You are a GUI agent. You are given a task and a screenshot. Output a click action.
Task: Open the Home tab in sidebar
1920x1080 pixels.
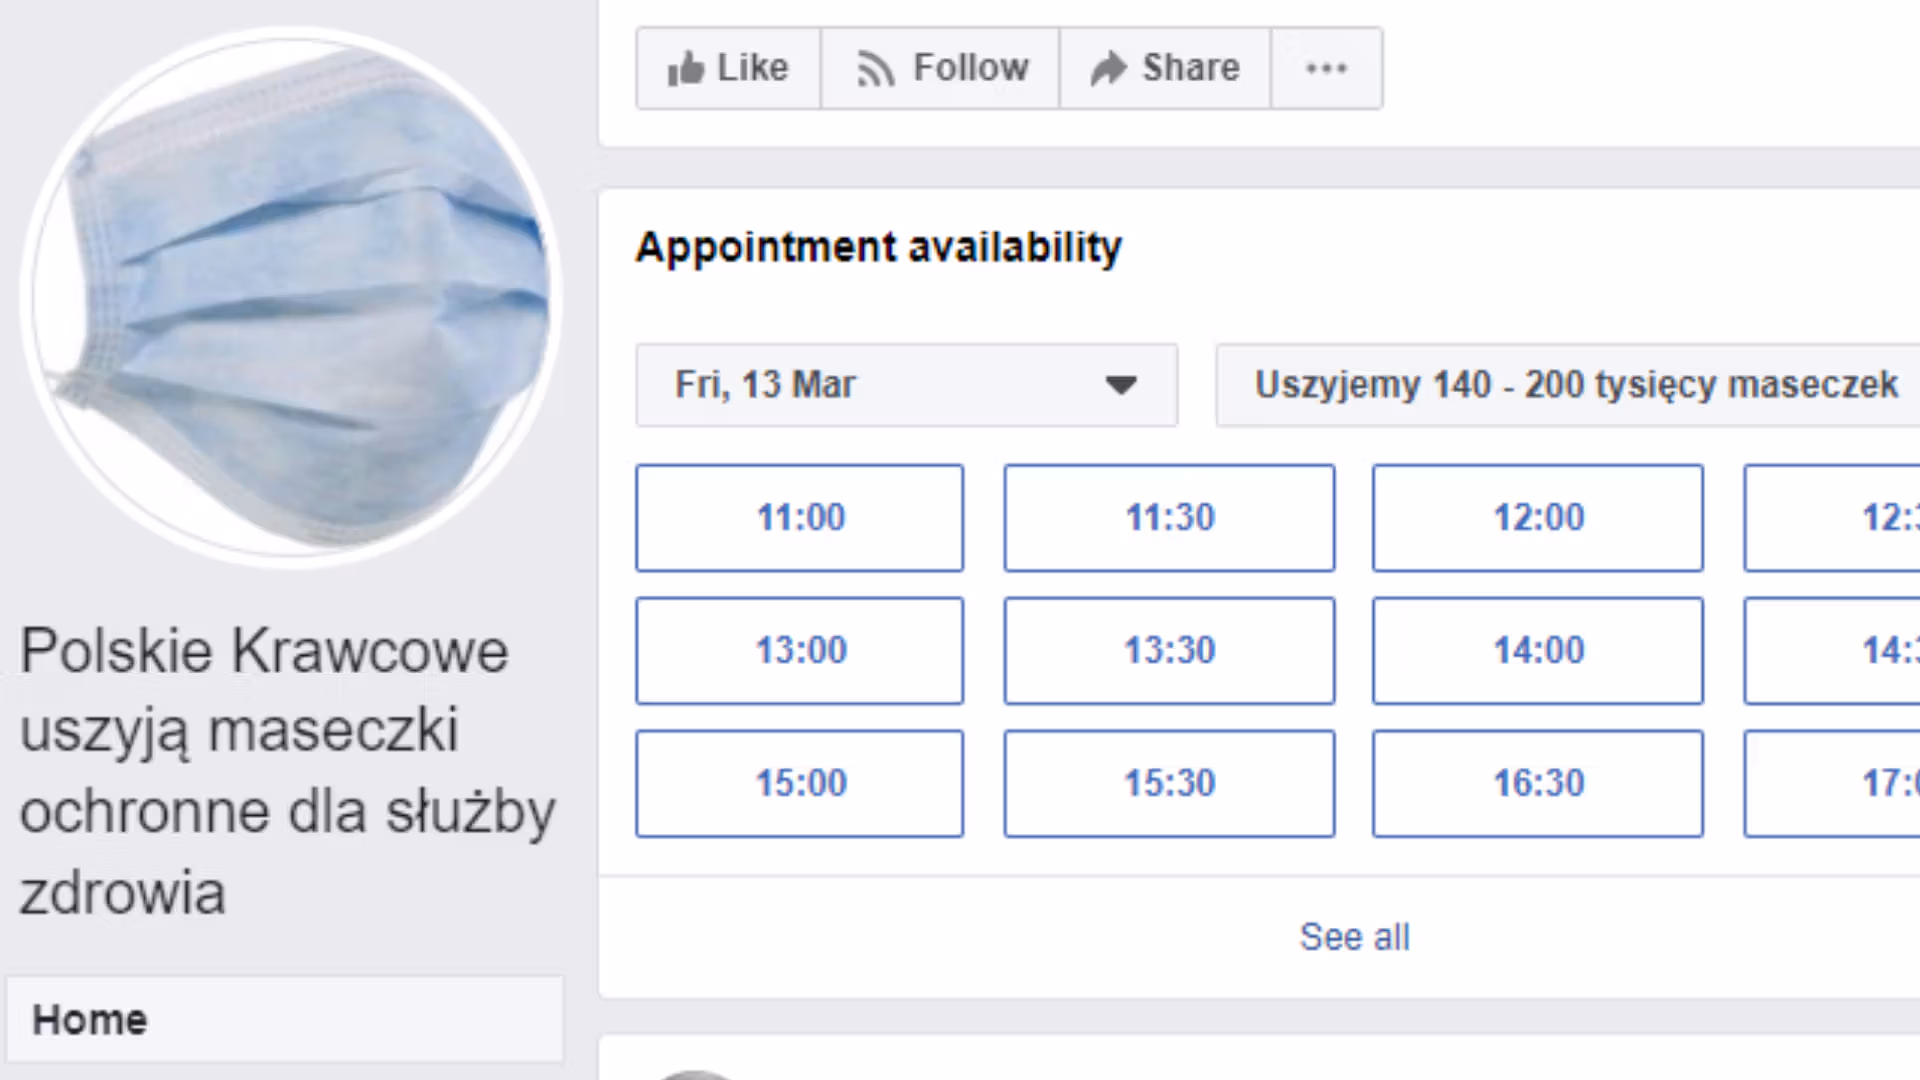point(90,1020)
